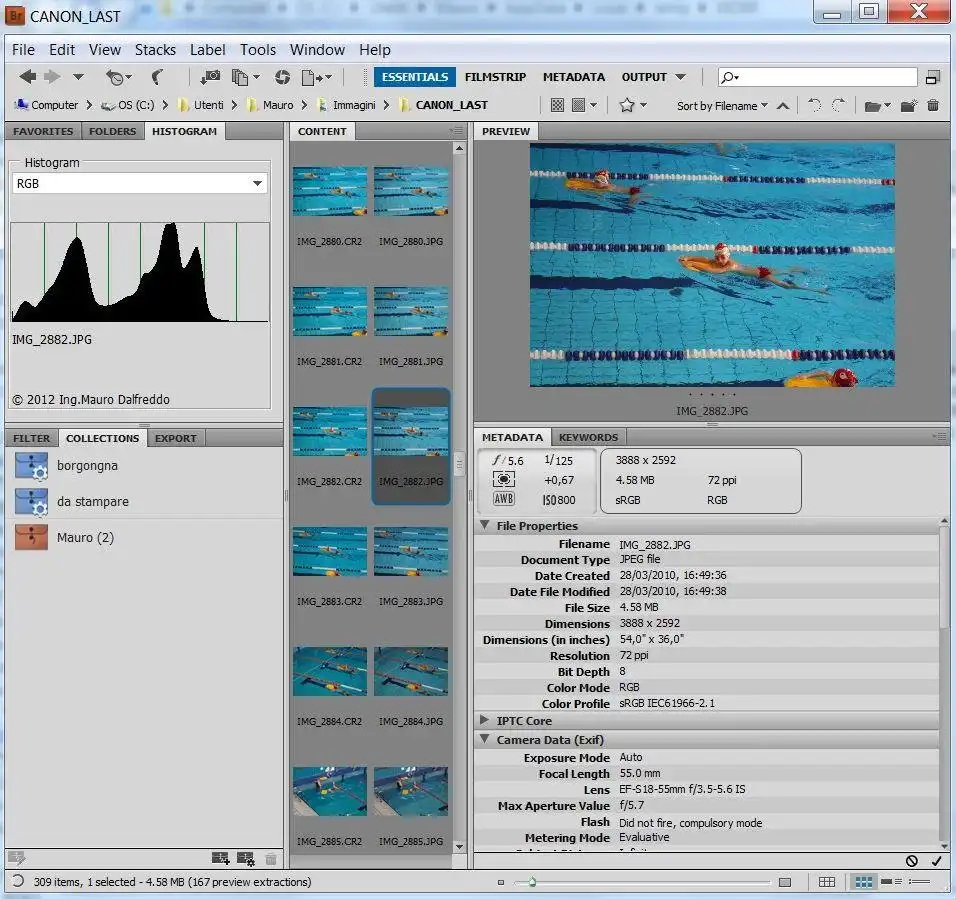Screen dimensions: 956x899
Task: Click the trash delete item icon in path bar
Action: (933, 105)
